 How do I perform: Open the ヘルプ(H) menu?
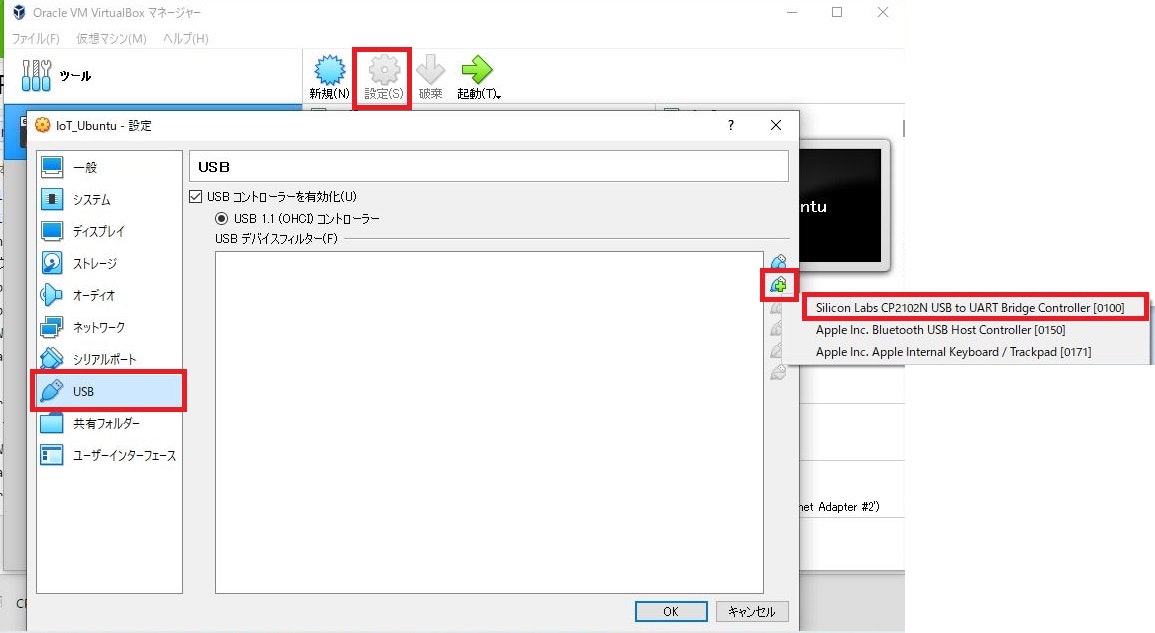(186, 38)
